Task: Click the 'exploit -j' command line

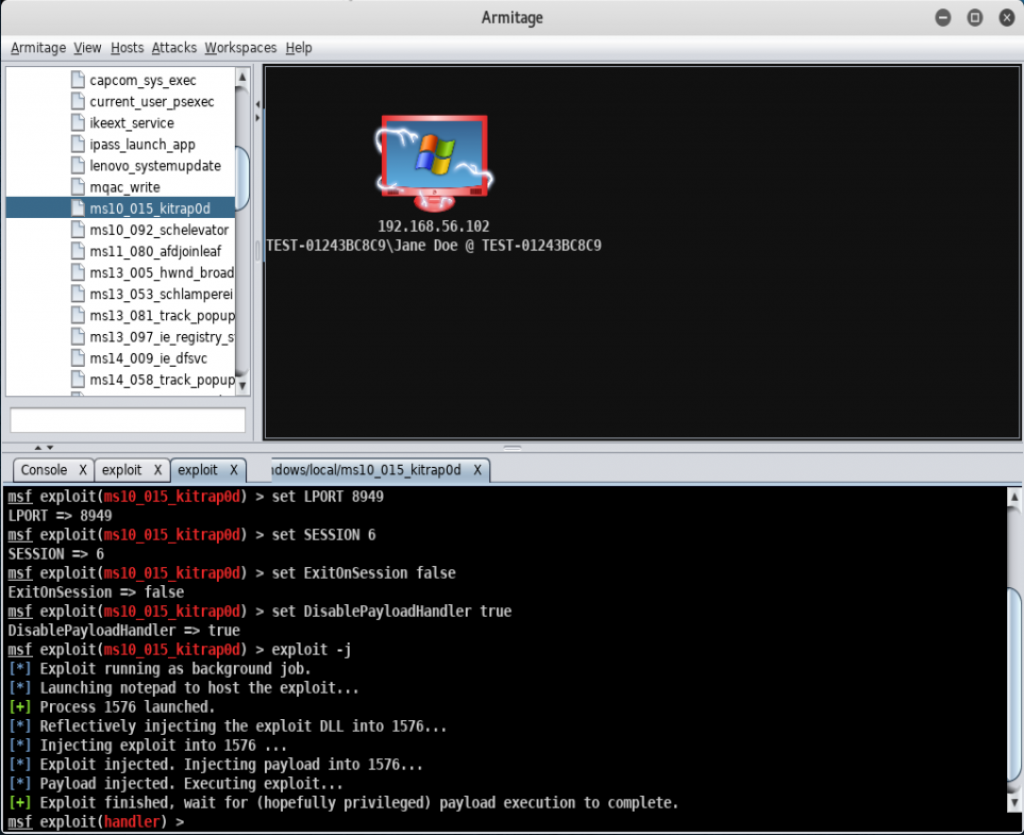Action: 180,650
